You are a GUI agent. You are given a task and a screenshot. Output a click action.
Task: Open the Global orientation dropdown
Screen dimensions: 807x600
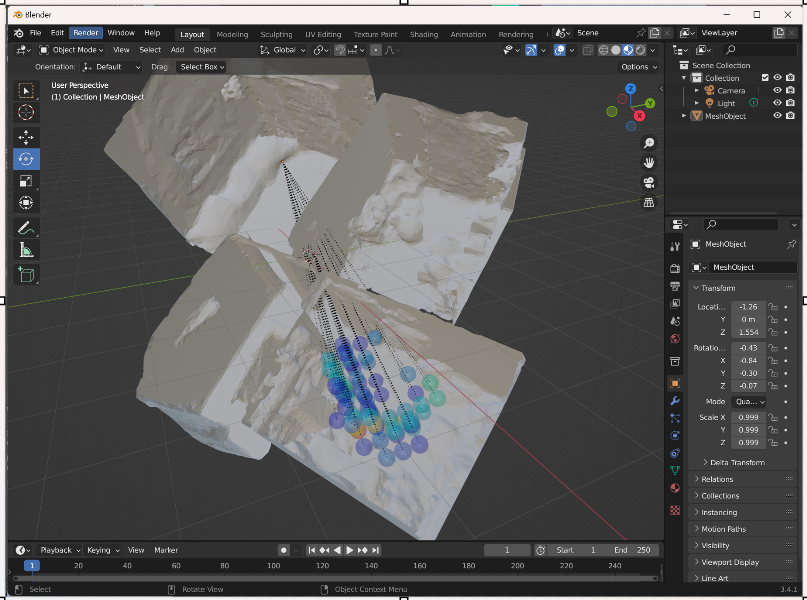pos(282,50)
